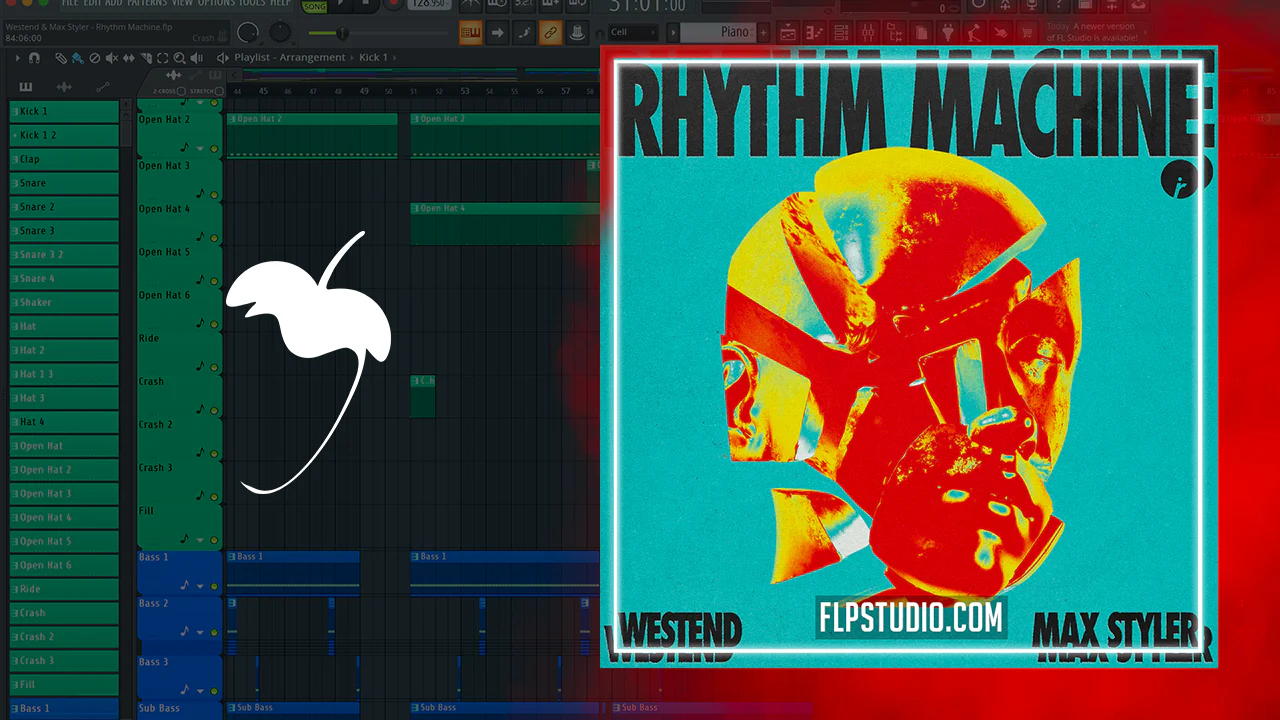Viewport: 1280px width, 720px height.
Task: Click the link chain toolbar icon
Action: pos(550,33)
